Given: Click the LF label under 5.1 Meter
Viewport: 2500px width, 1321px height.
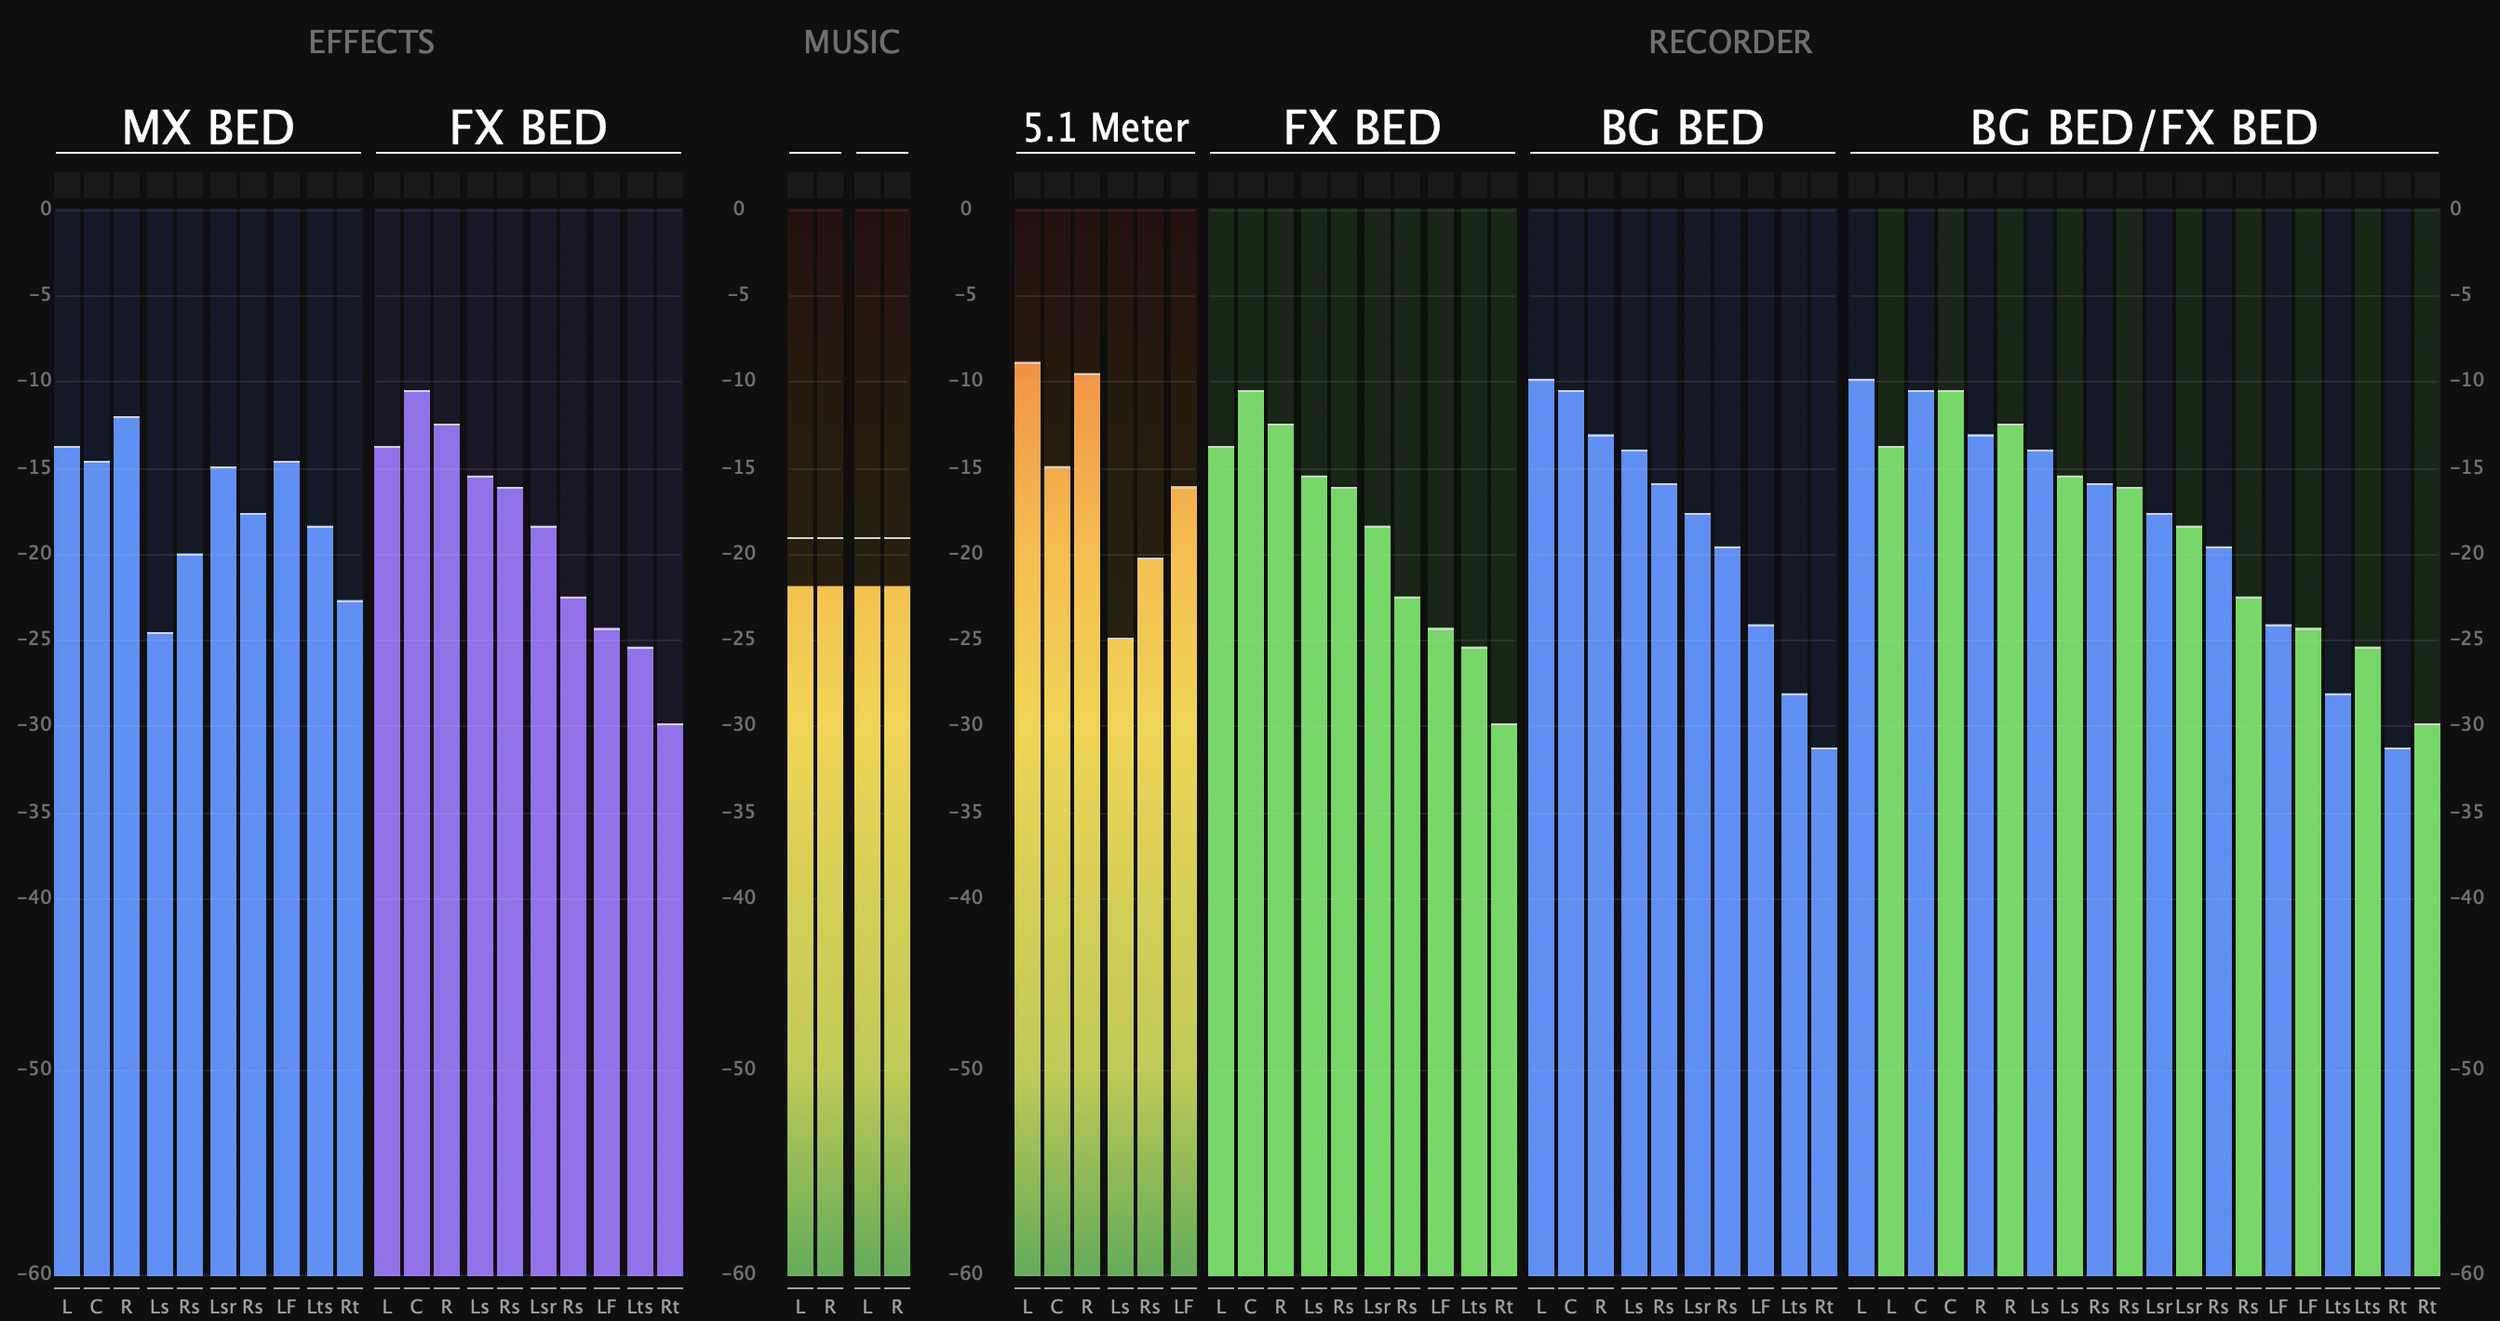Looking at the screenshot, I should [x=1183, y=1307].
